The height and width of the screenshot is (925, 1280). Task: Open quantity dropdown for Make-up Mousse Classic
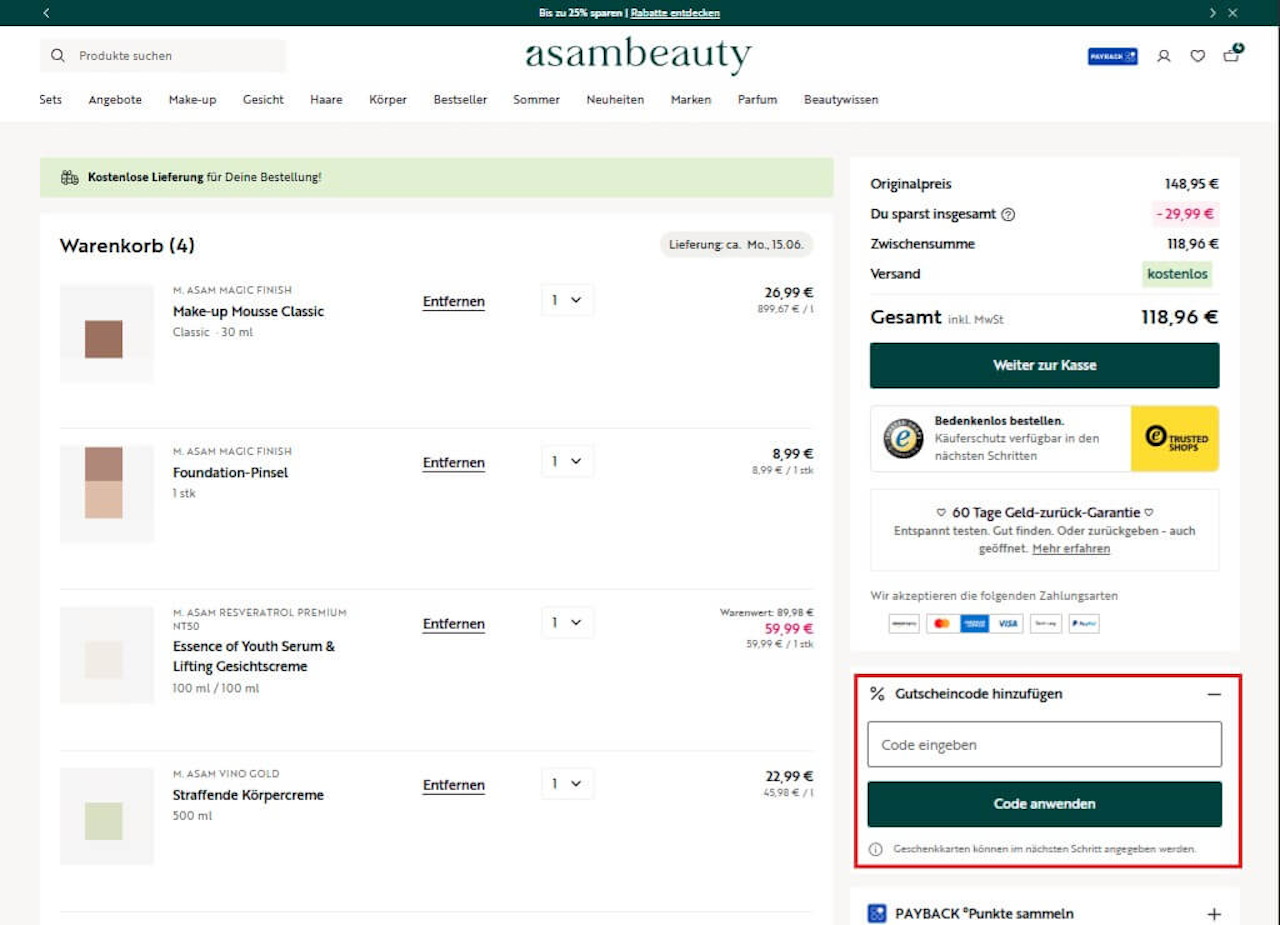click(x=567, y=300)
